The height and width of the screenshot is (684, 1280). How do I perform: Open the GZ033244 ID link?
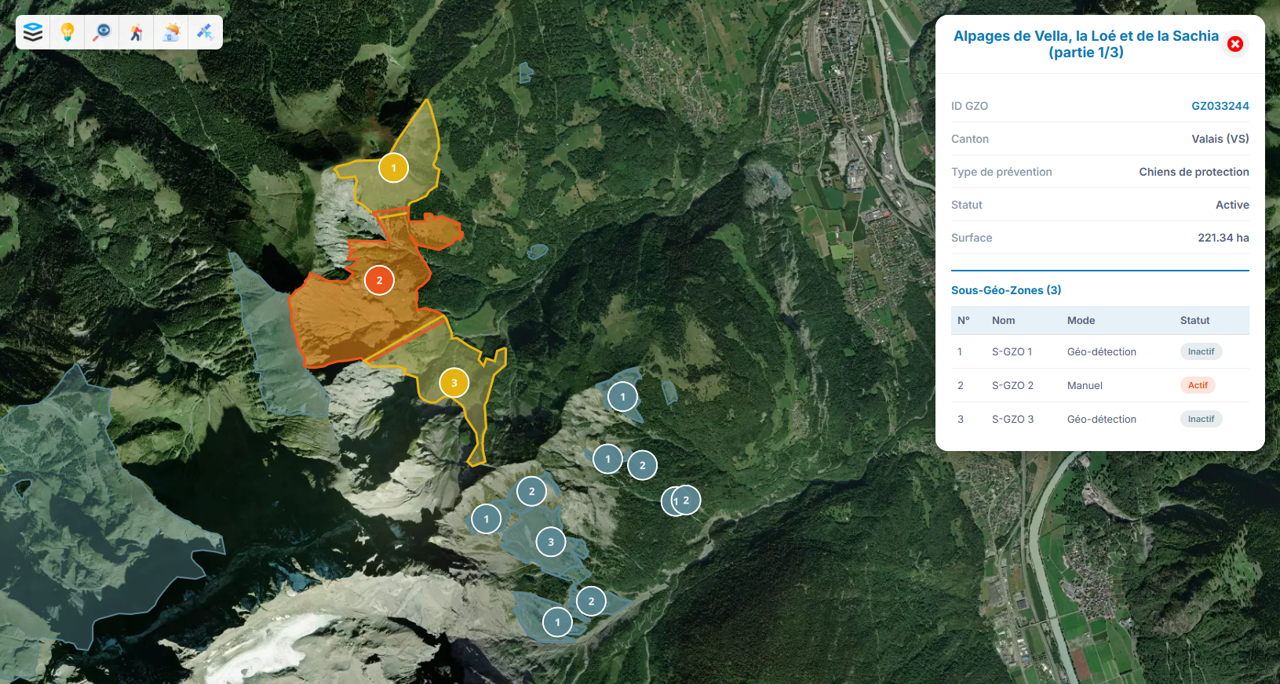[1219, 106]
